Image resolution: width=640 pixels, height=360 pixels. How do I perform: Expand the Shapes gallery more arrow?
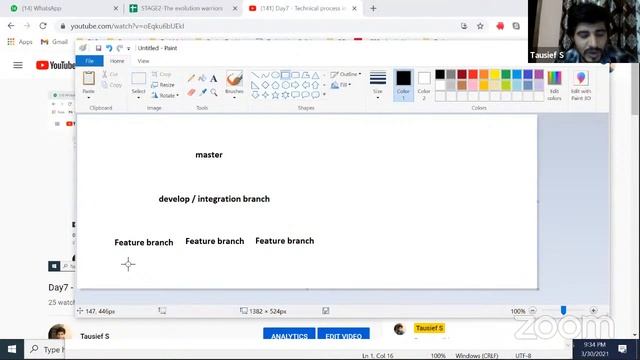[324, 95]
